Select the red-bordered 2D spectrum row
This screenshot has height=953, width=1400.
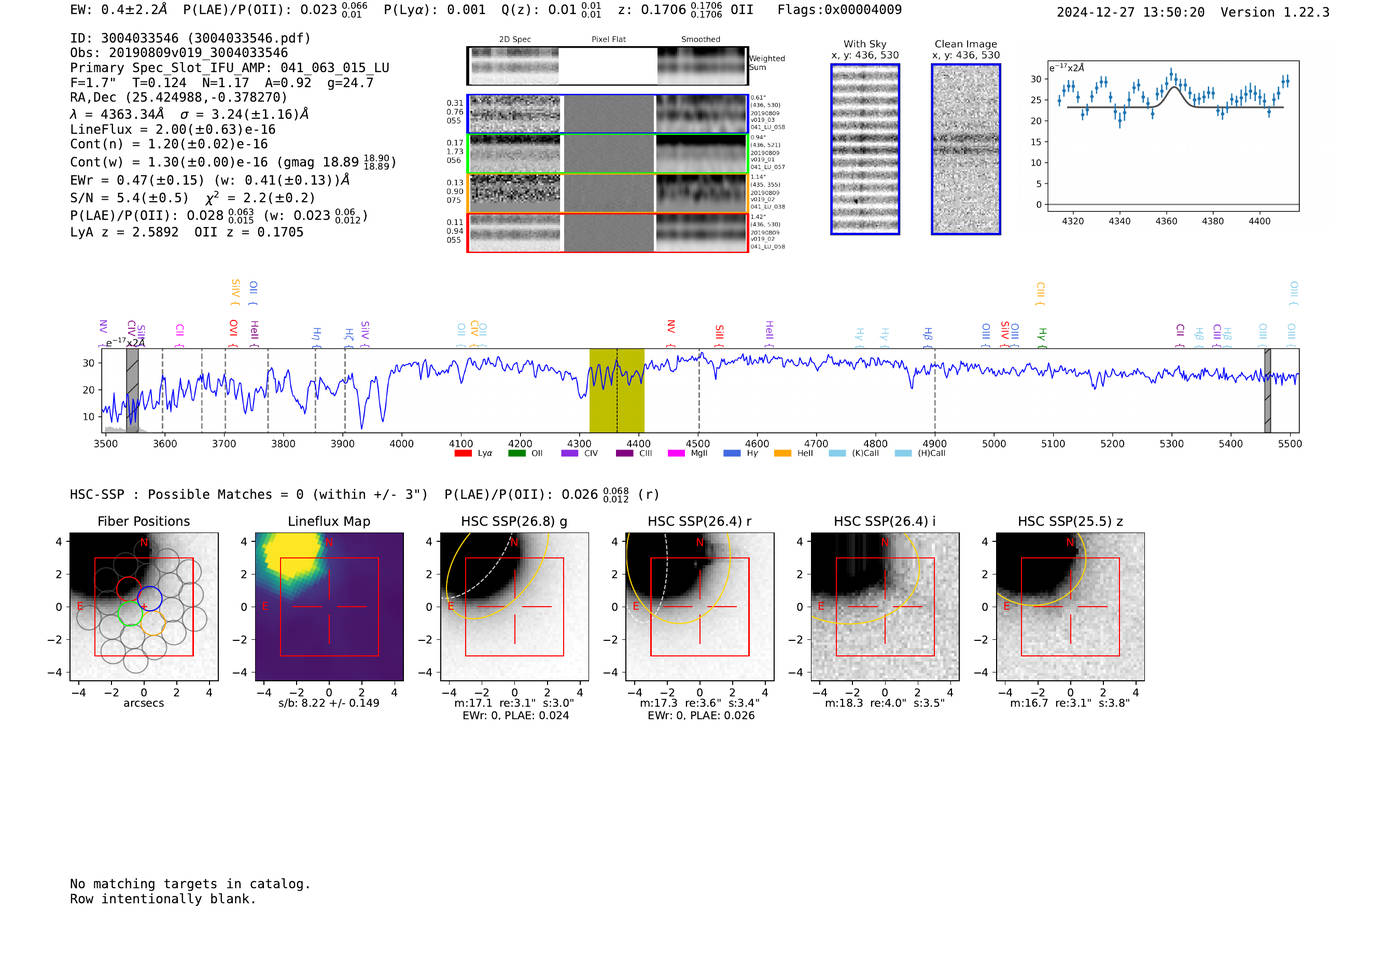(608, 232)
